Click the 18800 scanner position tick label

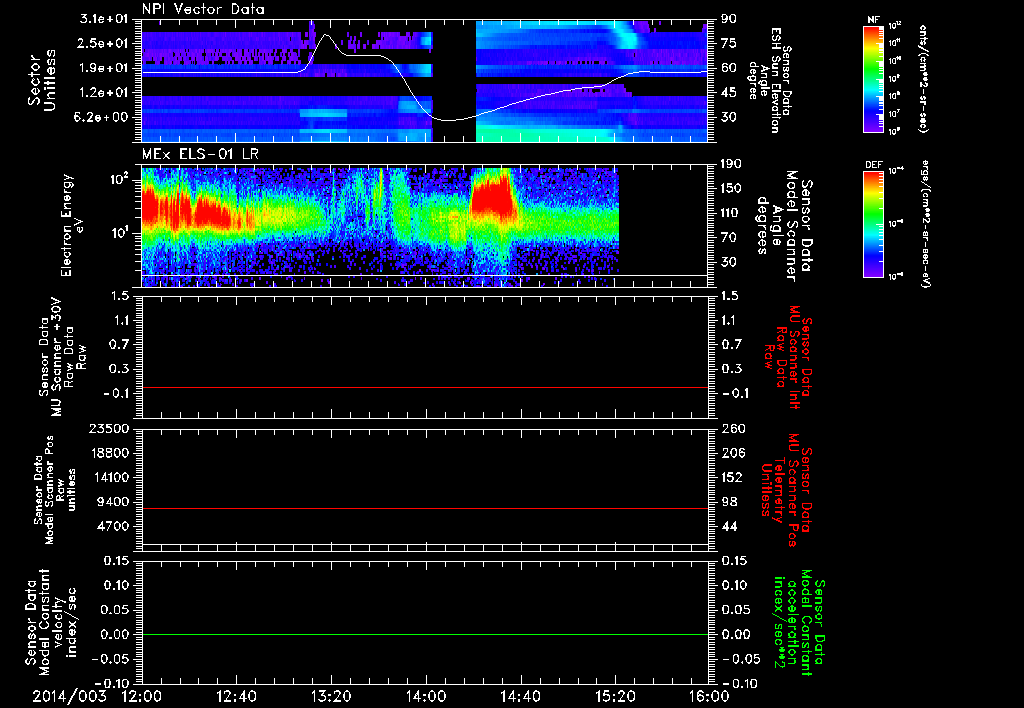pyautogui.click(x=111, y=453)
